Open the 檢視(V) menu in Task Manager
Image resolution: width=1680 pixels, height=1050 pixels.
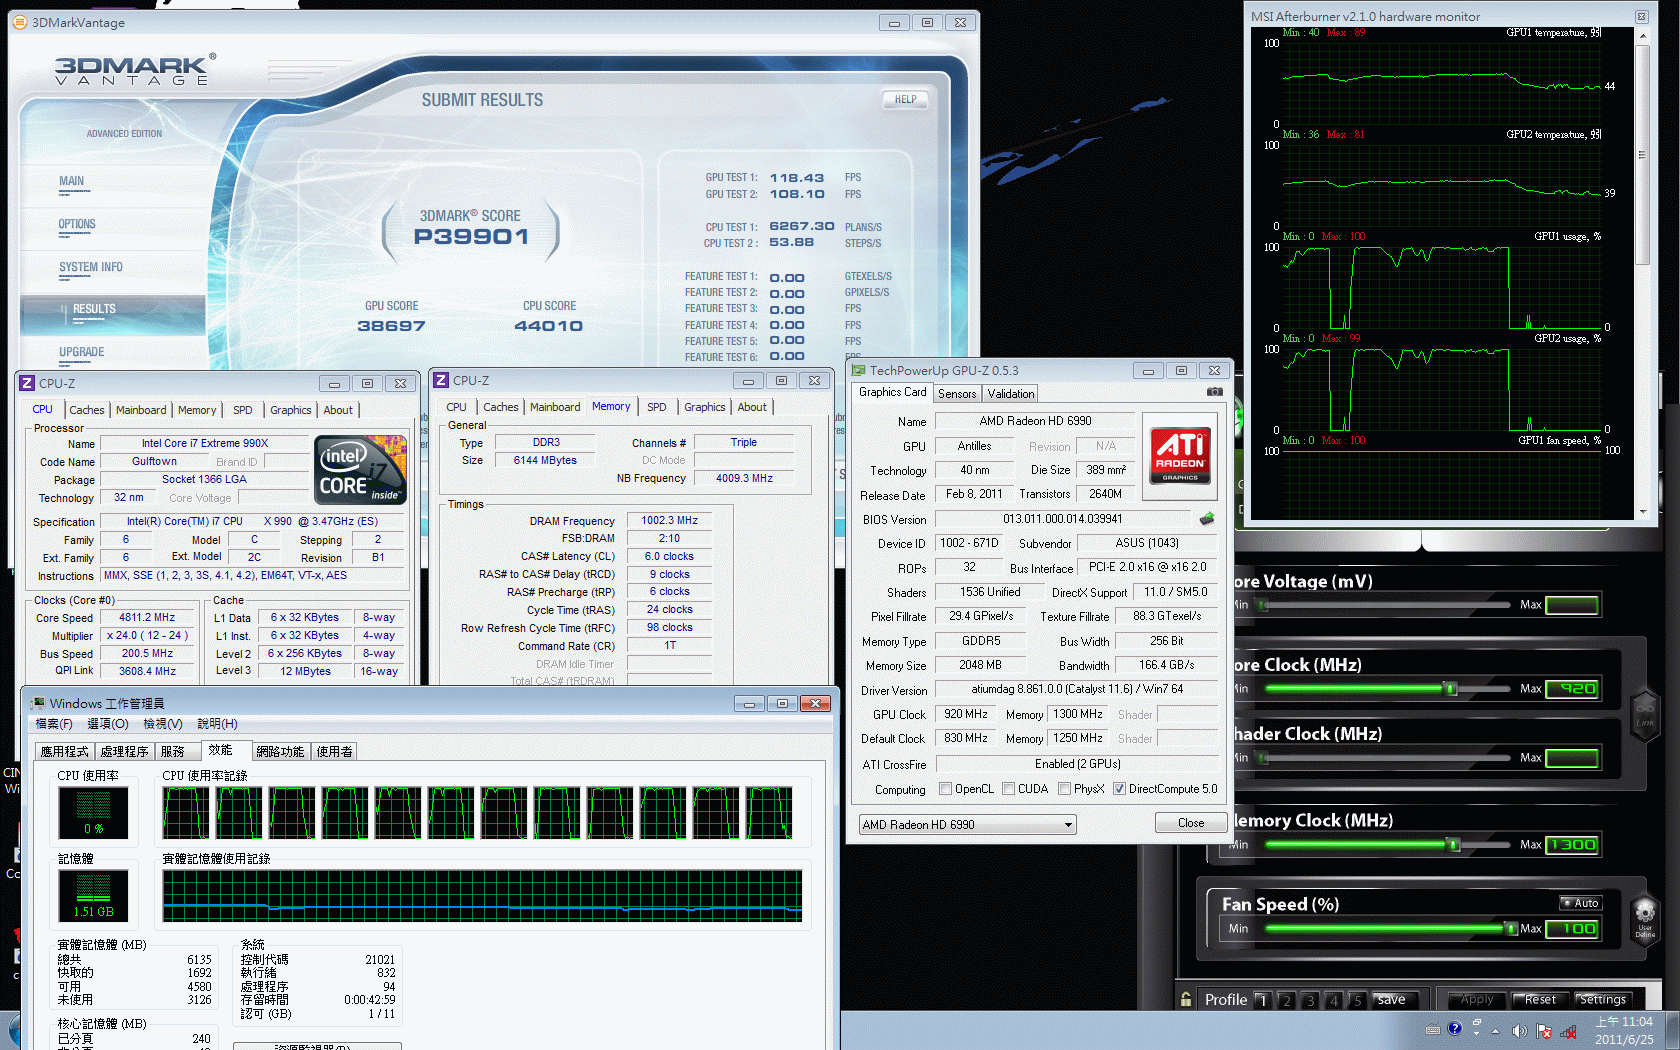pos(163,724)
